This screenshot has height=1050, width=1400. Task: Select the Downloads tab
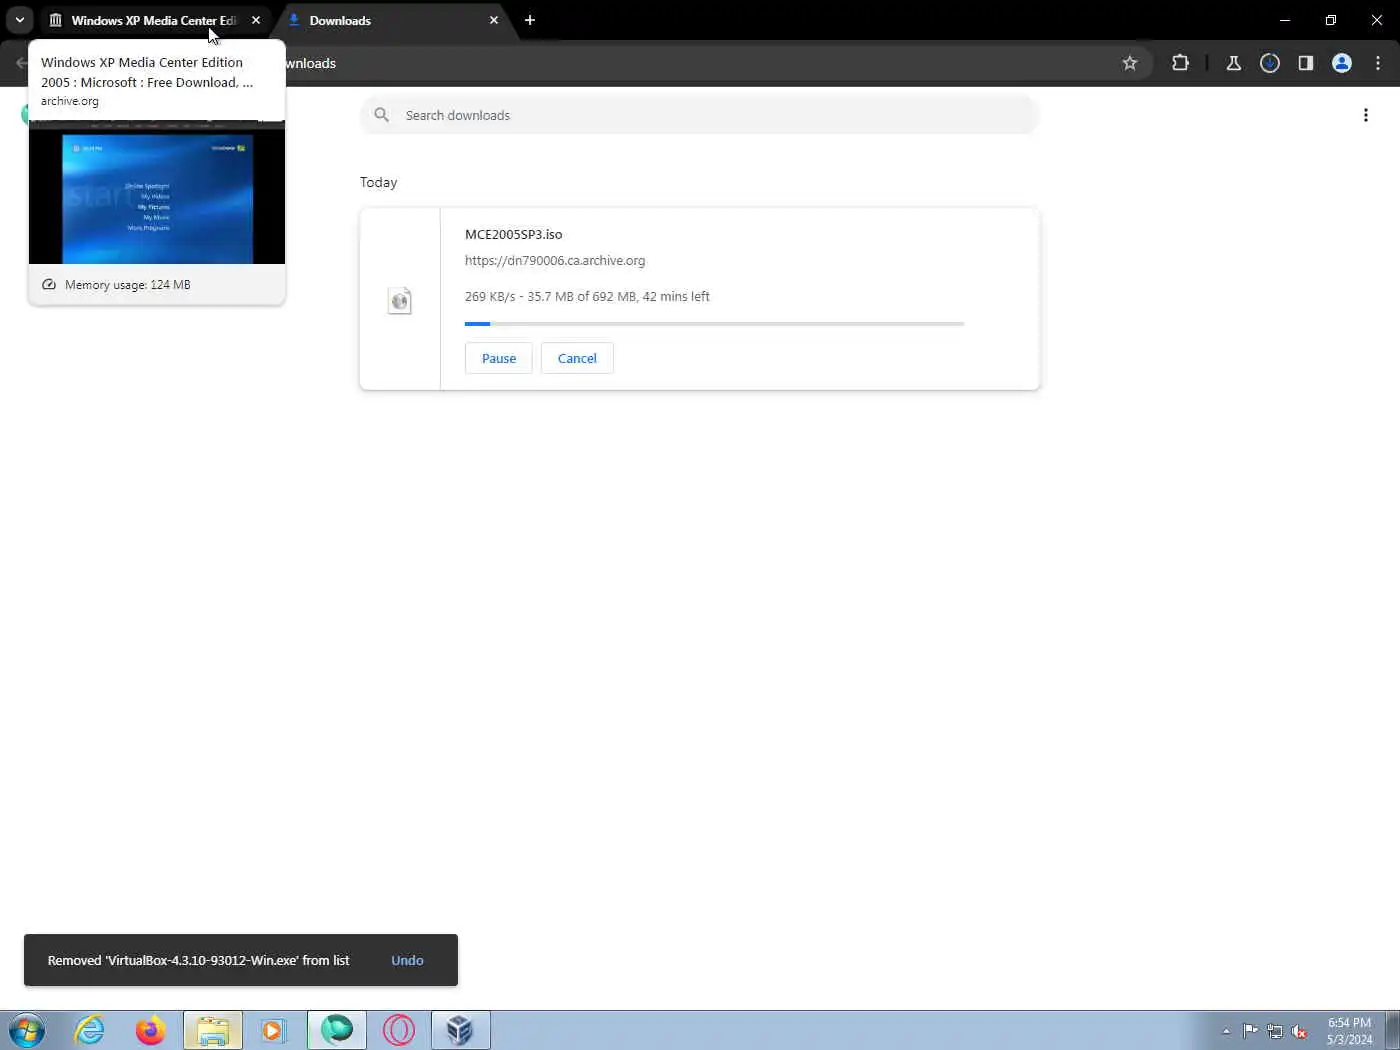point(394,20)
